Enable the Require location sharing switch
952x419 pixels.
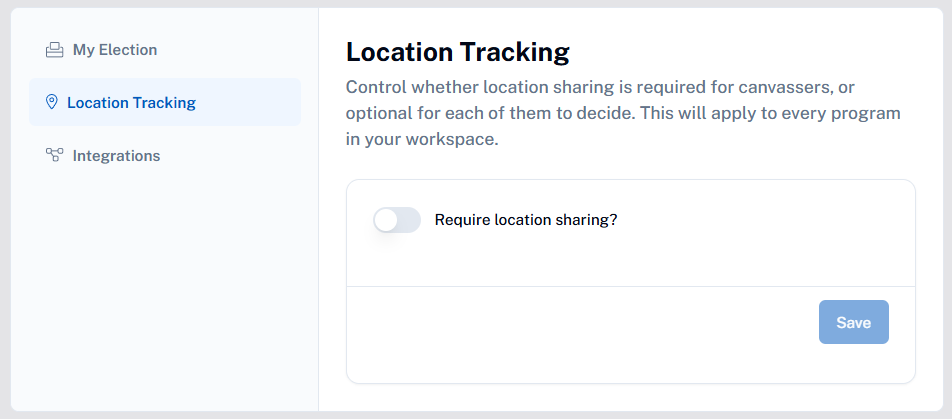(x=397, y=220)
